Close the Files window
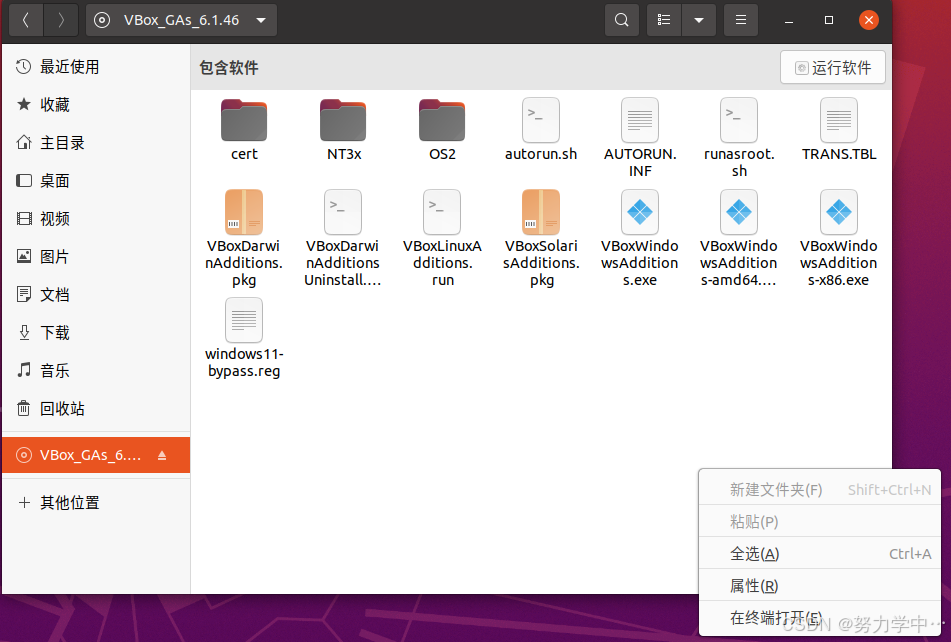The image size is (951, 642). 869,20
